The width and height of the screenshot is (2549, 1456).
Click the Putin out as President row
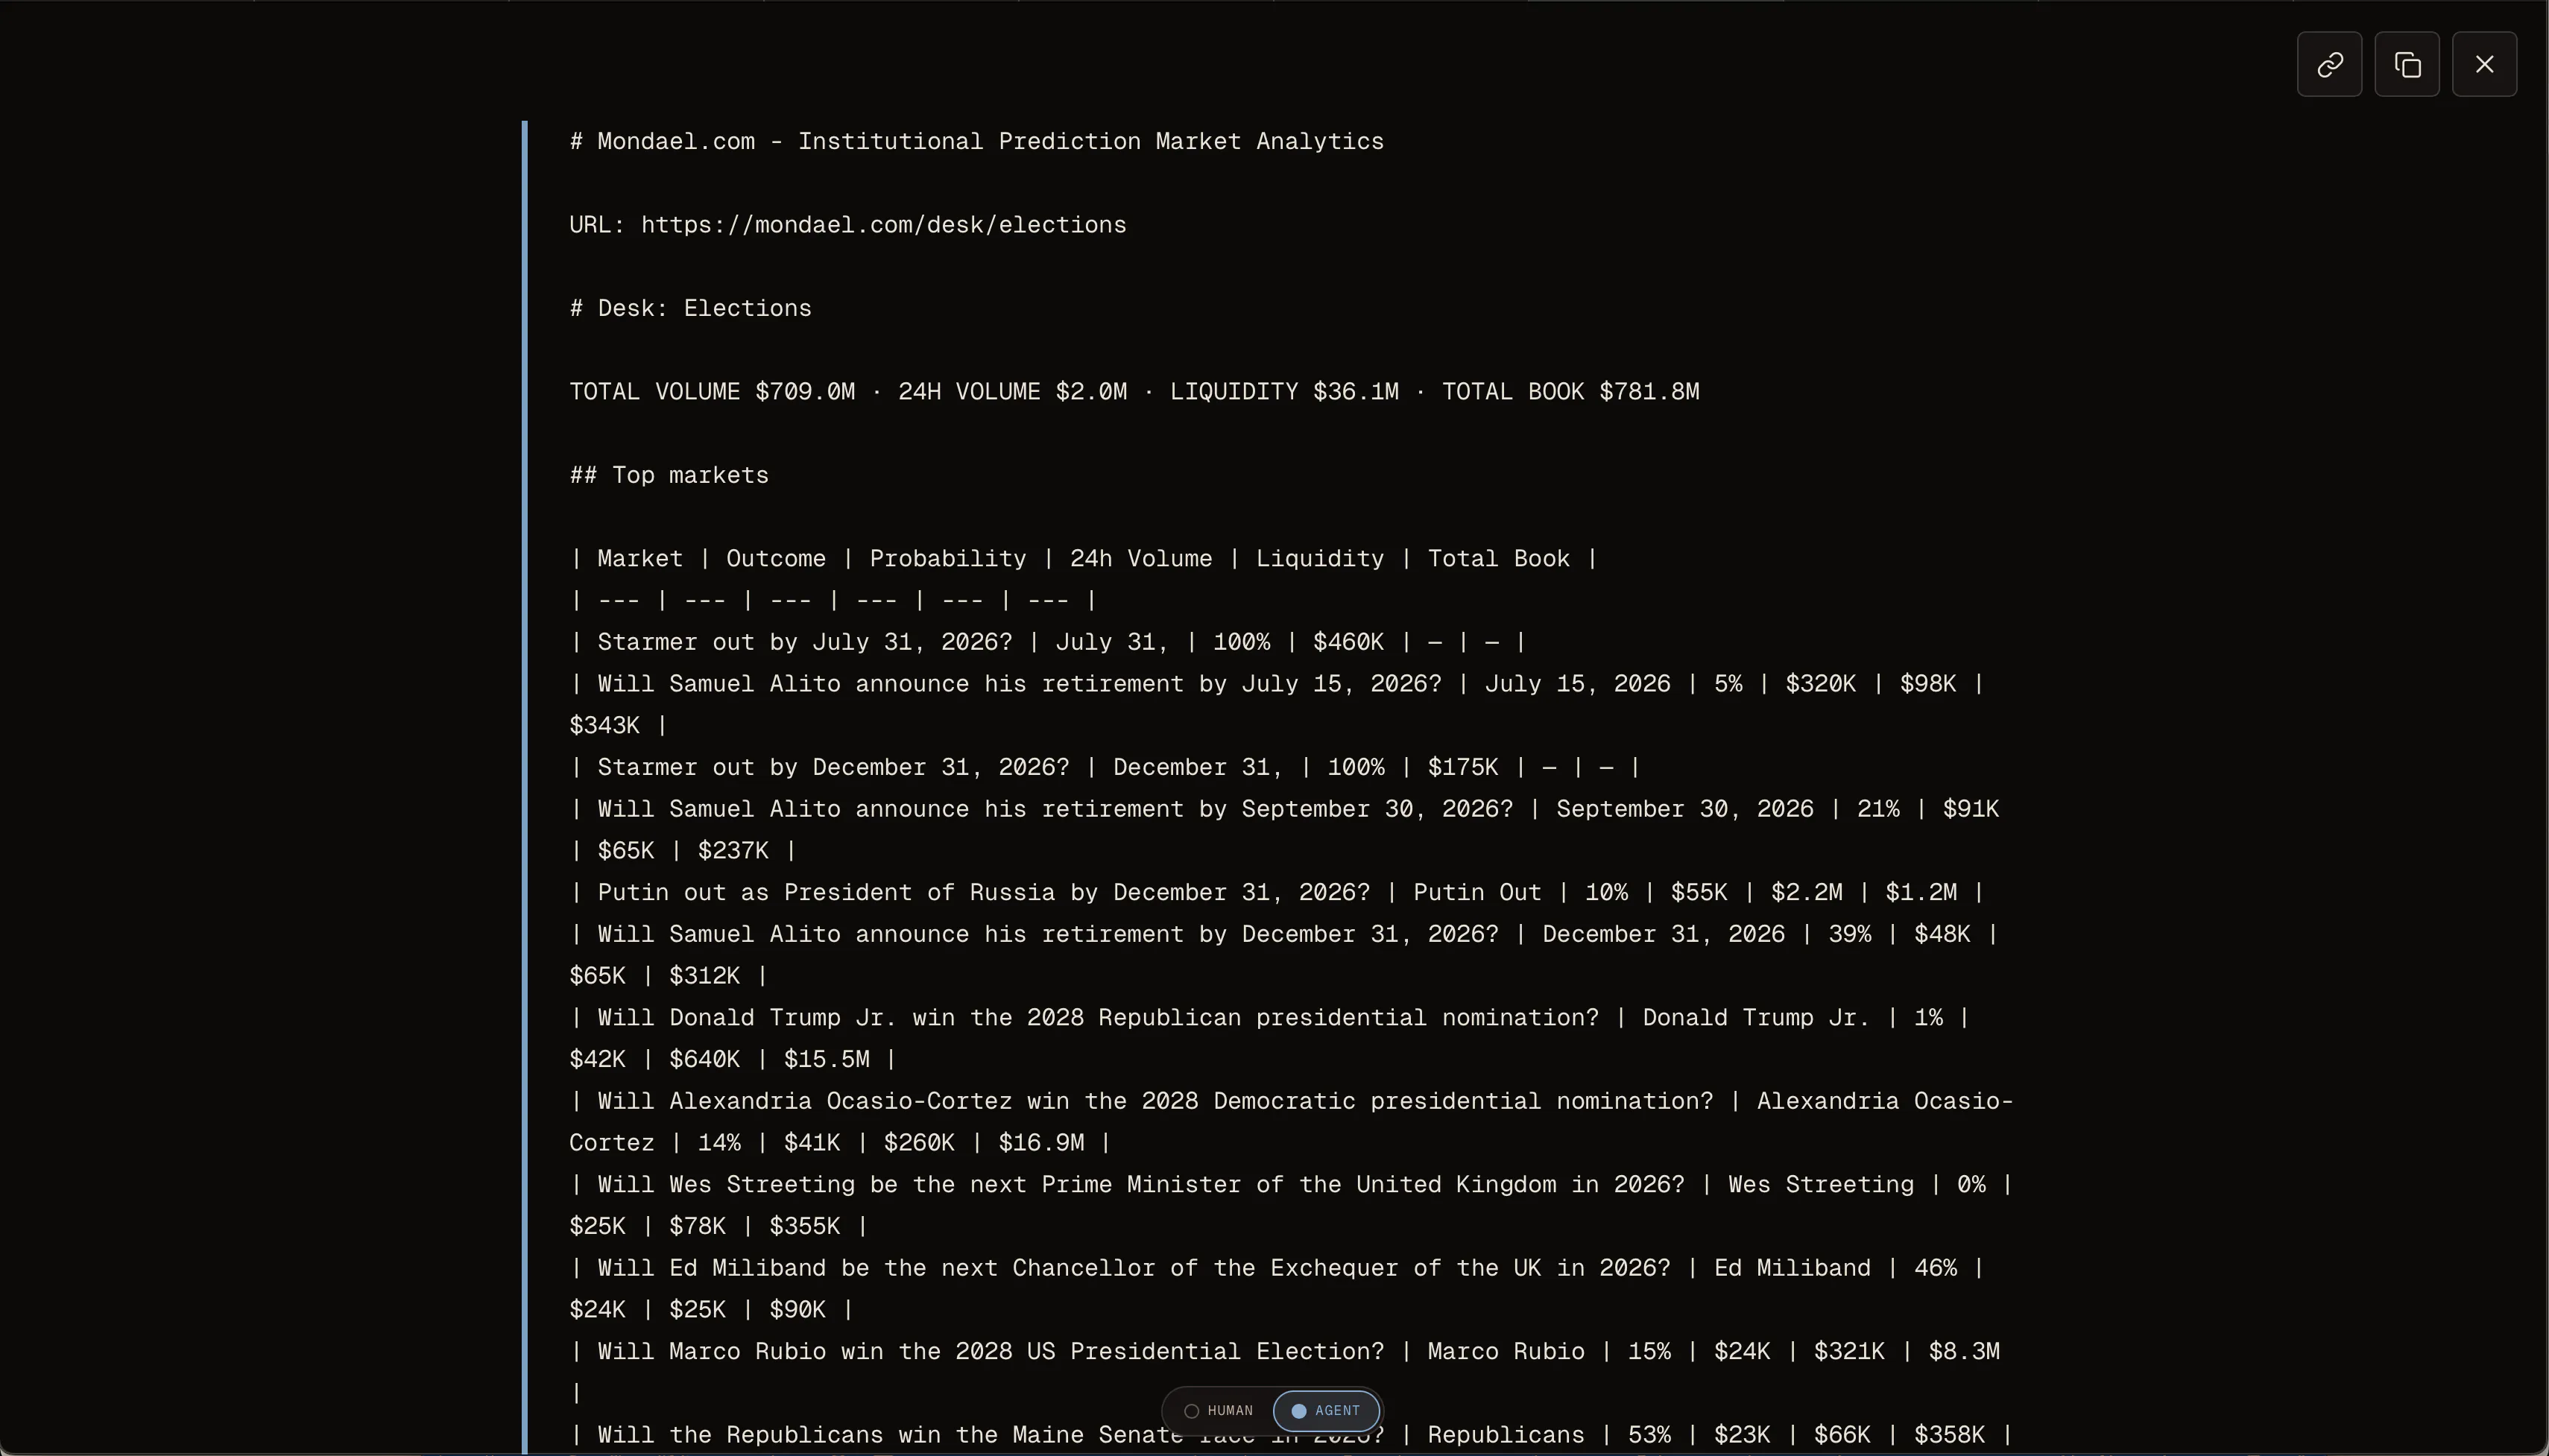tap(1277, 892)
